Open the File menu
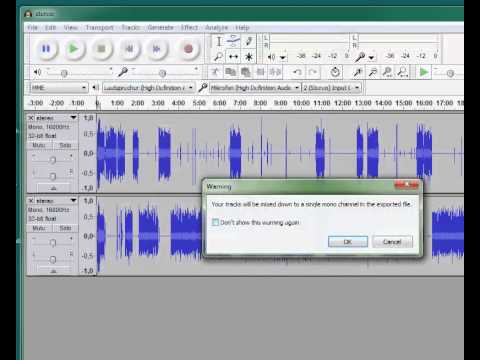The image size is (480, 360). (32, 27)
